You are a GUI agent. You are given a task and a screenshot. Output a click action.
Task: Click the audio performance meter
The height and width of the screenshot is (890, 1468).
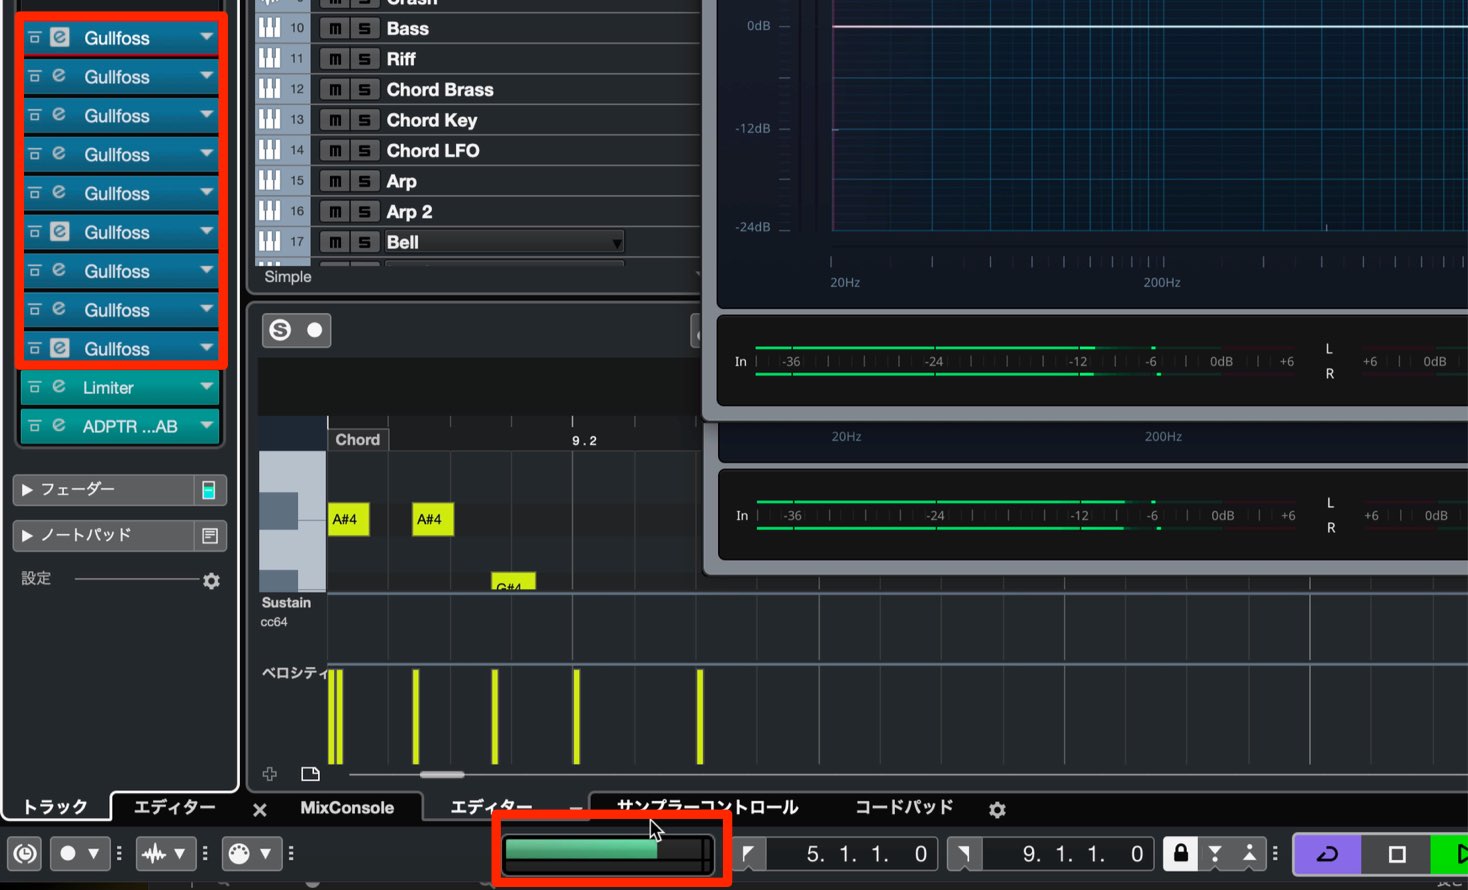[608, 853]
